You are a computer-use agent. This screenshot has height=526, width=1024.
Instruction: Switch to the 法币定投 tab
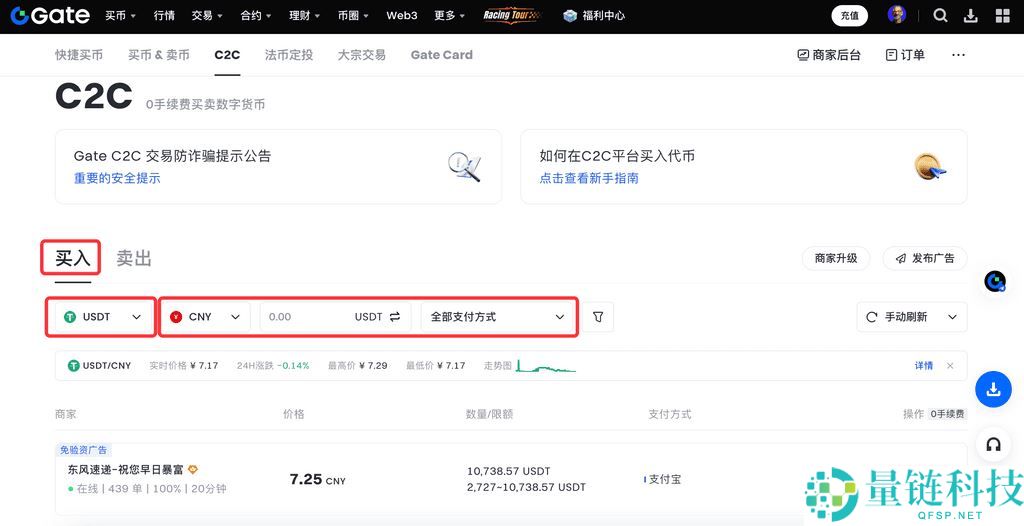289,55
